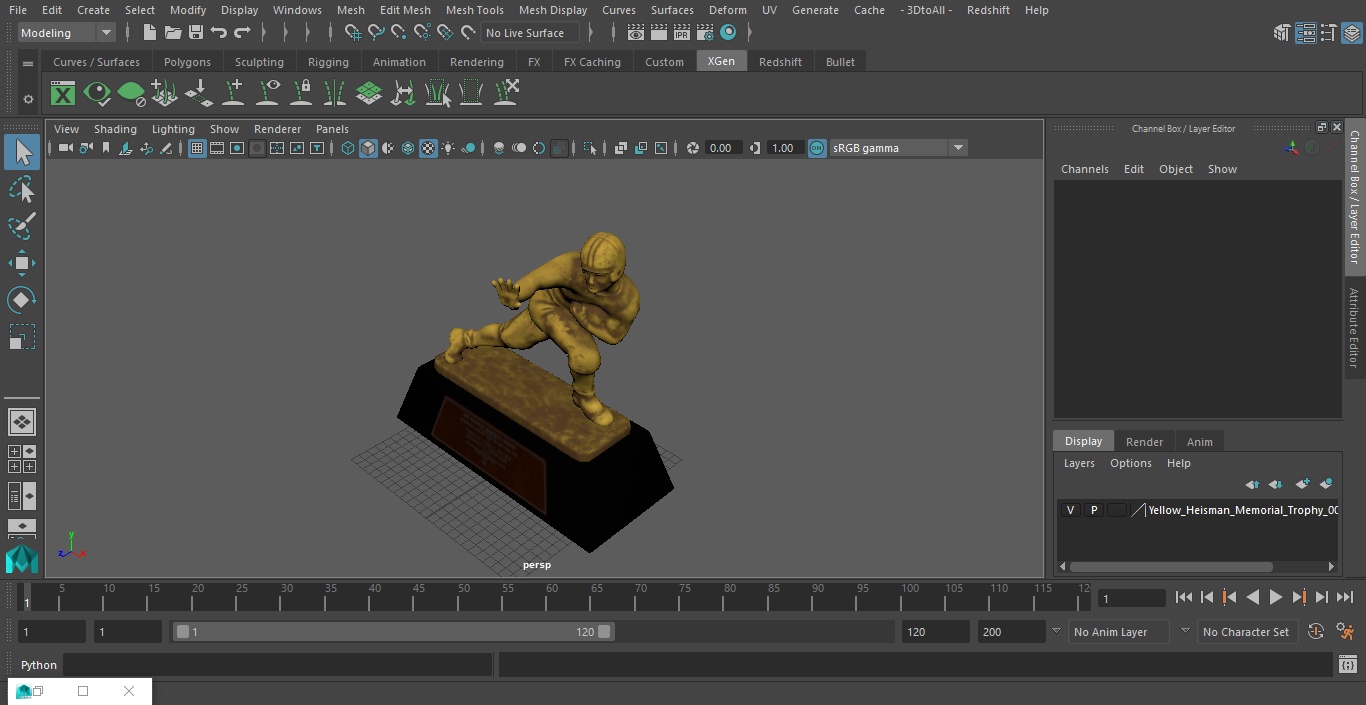Viewport: 1366px width, 705px height.
Task: Select the Lasso tool in the toolbox
Action: click(21, 189)
